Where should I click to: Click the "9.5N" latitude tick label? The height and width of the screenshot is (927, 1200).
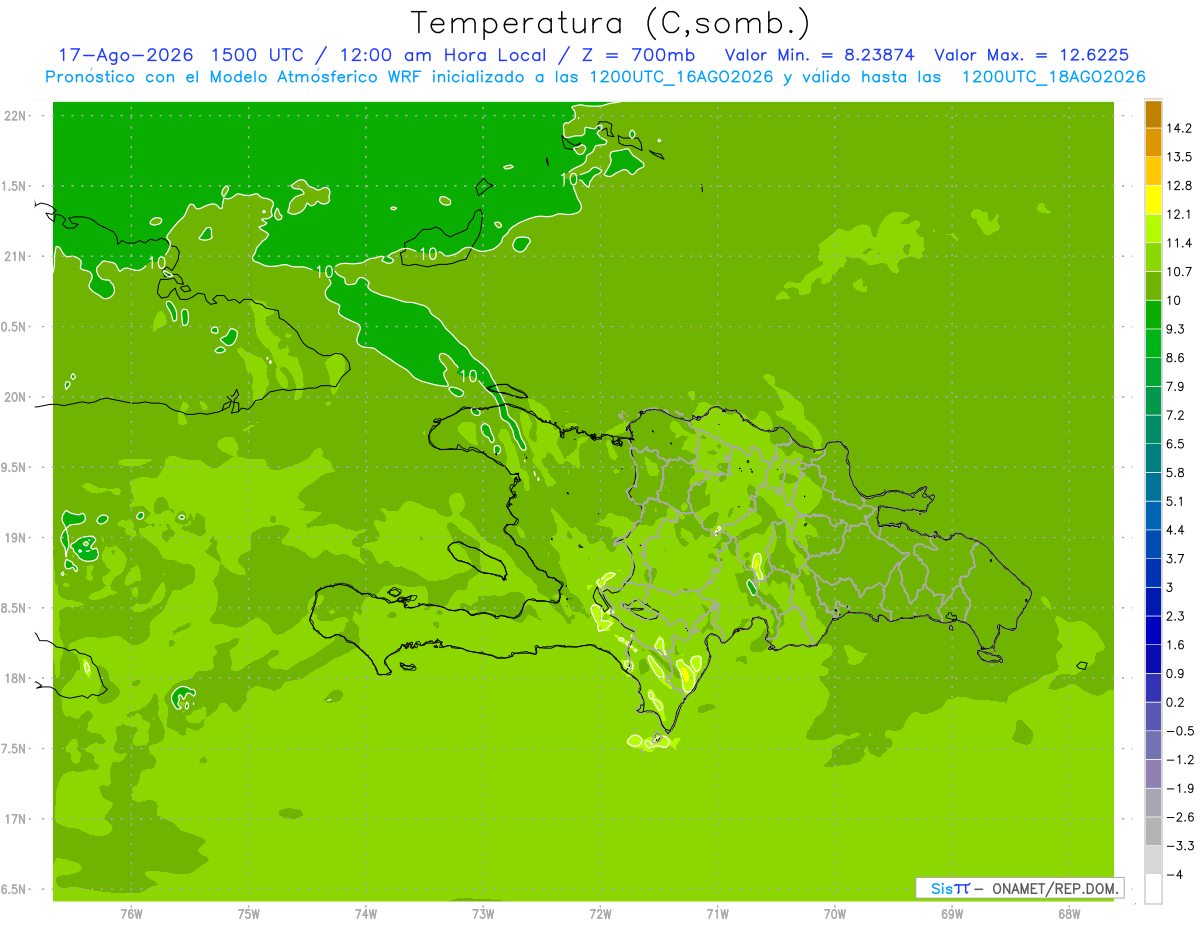pyautogui.click(x=15, y=468)
